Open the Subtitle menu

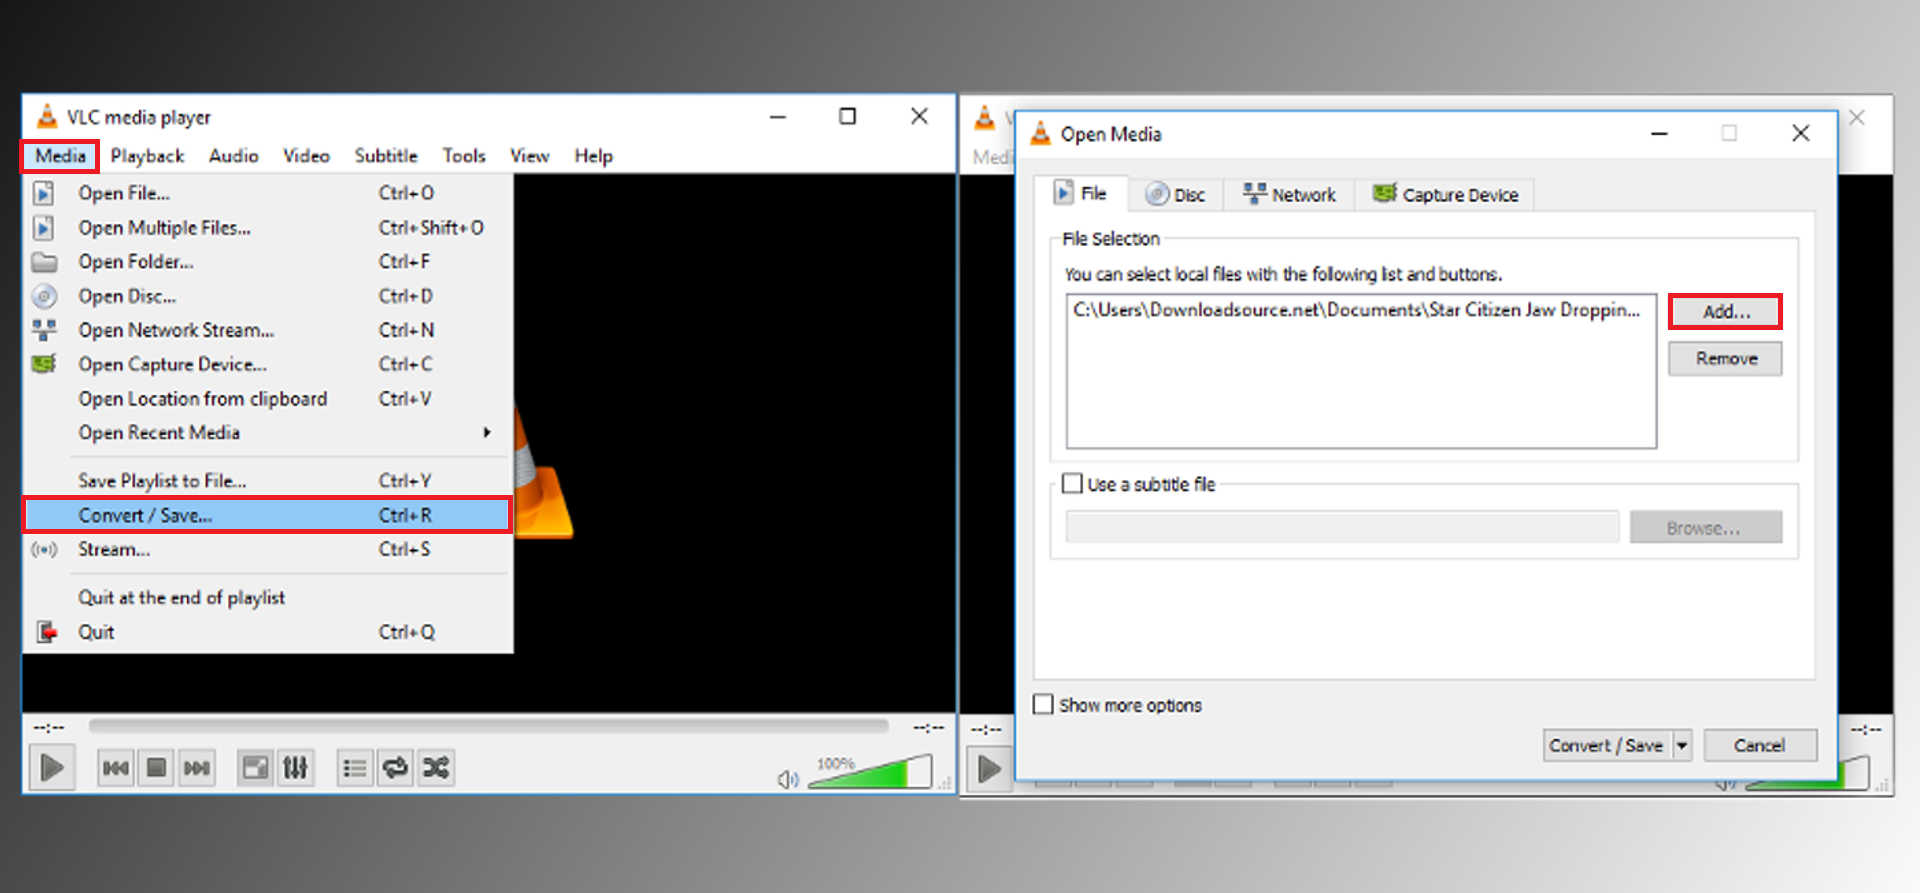pyautogui.click(x=386, y=156)
